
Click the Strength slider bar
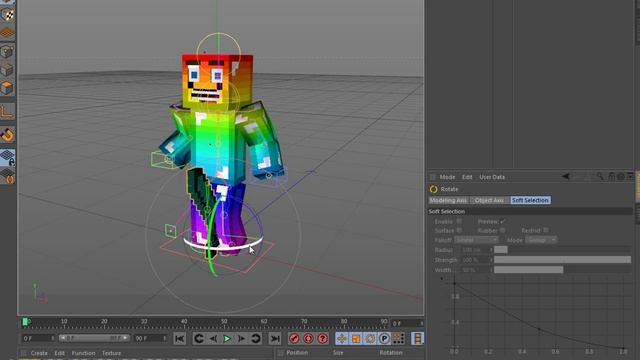(x=562, y=260)
